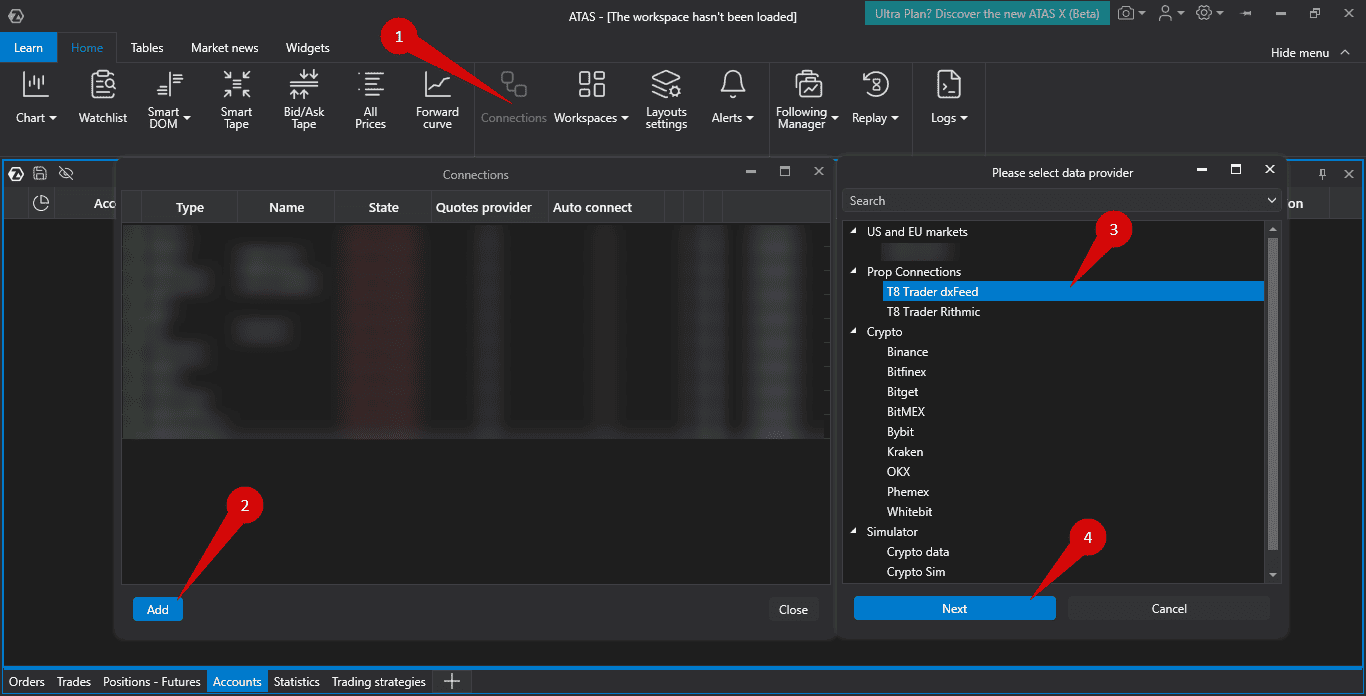
Task: Open the Bid/Ask Tape window
Action: tap(304, 98)
